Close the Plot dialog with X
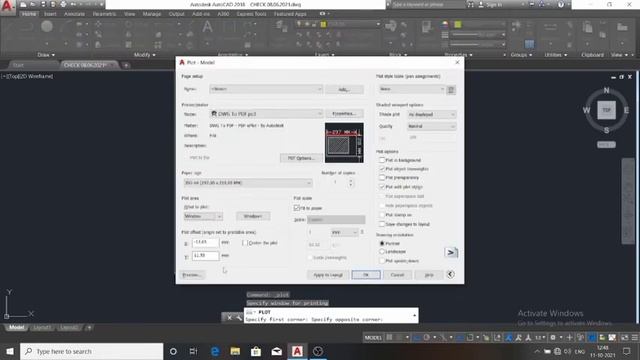Image resolution: width=640 pixels, height=360 pixels. point(457,62)
